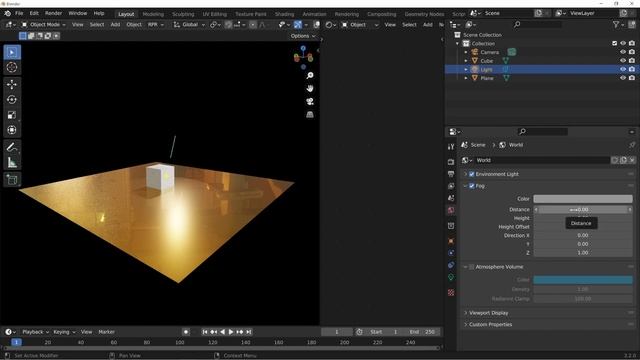
Task: Activate the Transform tool
Action: point(12,130)
